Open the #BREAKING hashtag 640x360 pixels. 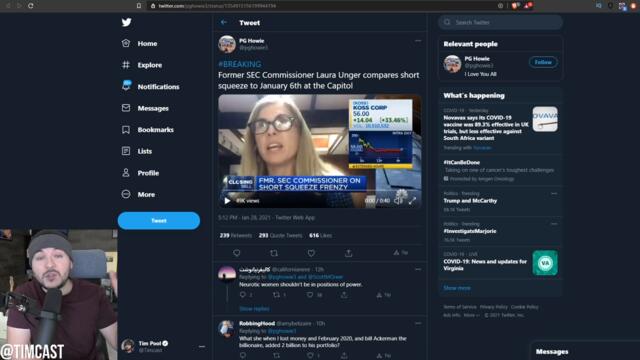pos(240,64)
